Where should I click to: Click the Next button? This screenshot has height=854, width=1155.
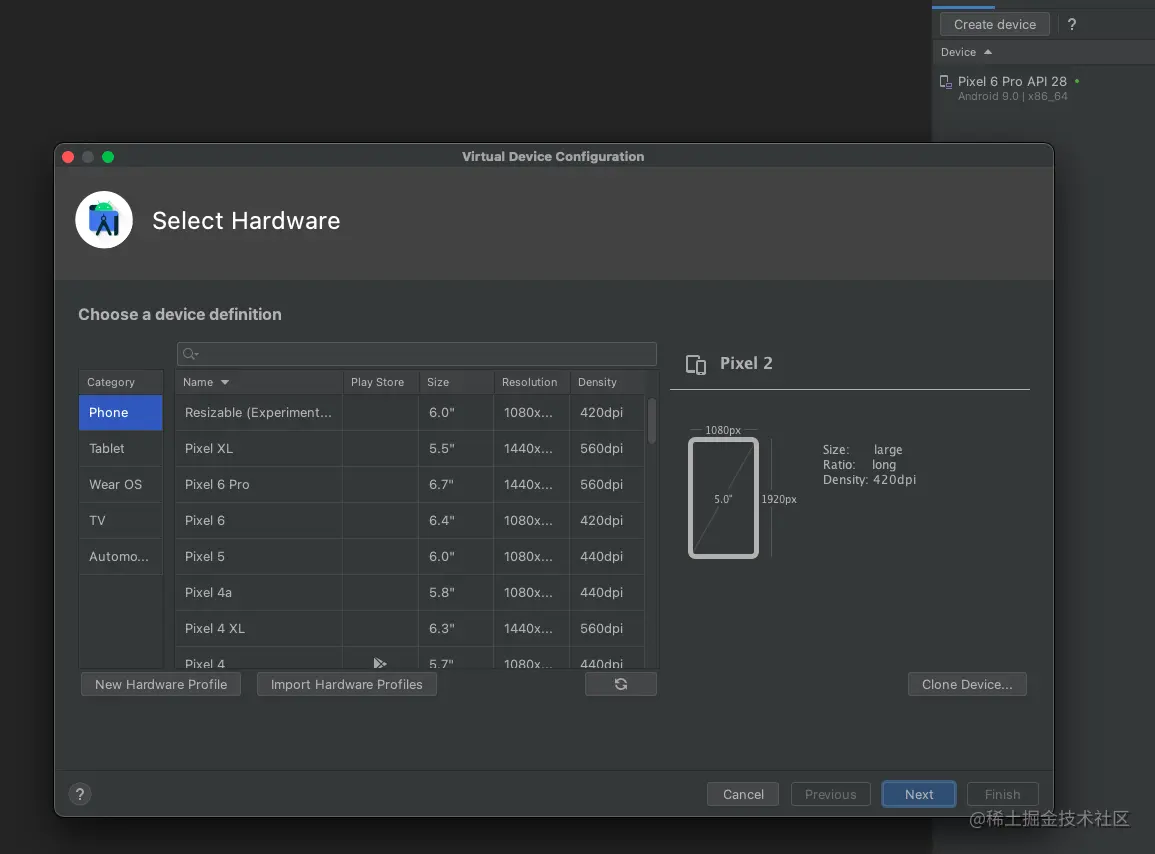point(919,794)
